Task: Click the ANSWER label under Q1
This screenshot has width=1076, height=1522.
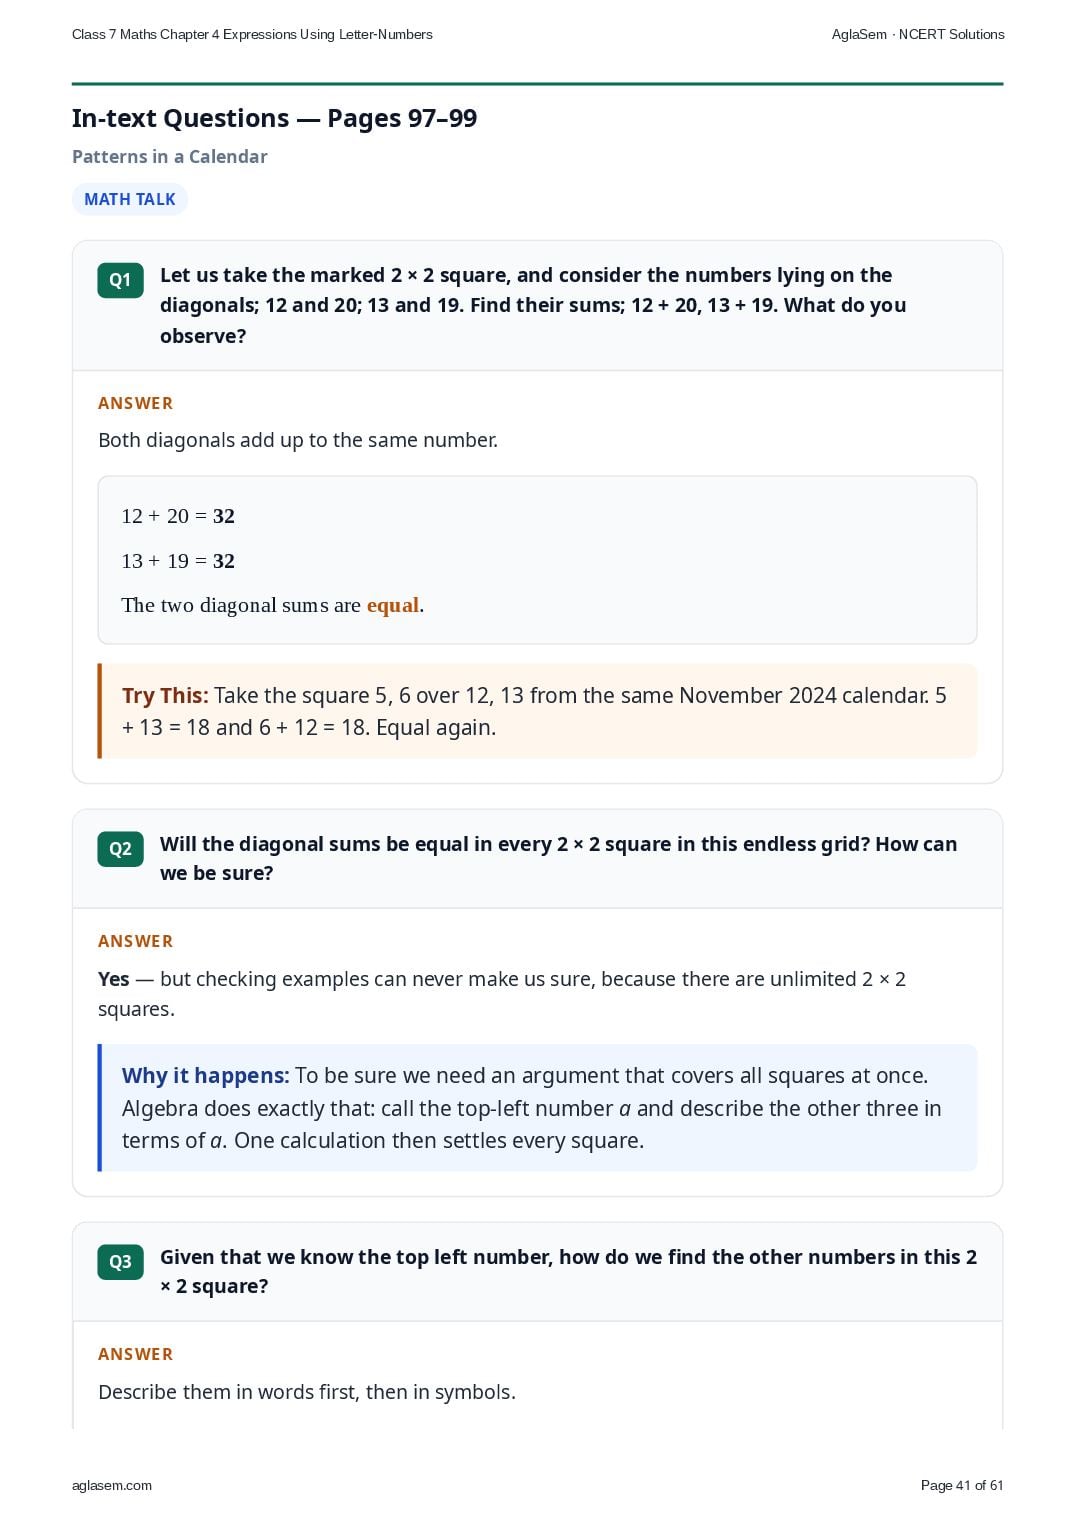Action: click(x=136, y=403)
